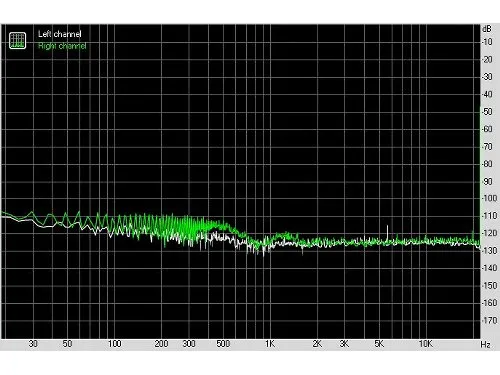The height and width of the screenshot is (375, 500).
Task: Click the 2K frequency label
Action: pyautogui.click(x=317, y=344)
